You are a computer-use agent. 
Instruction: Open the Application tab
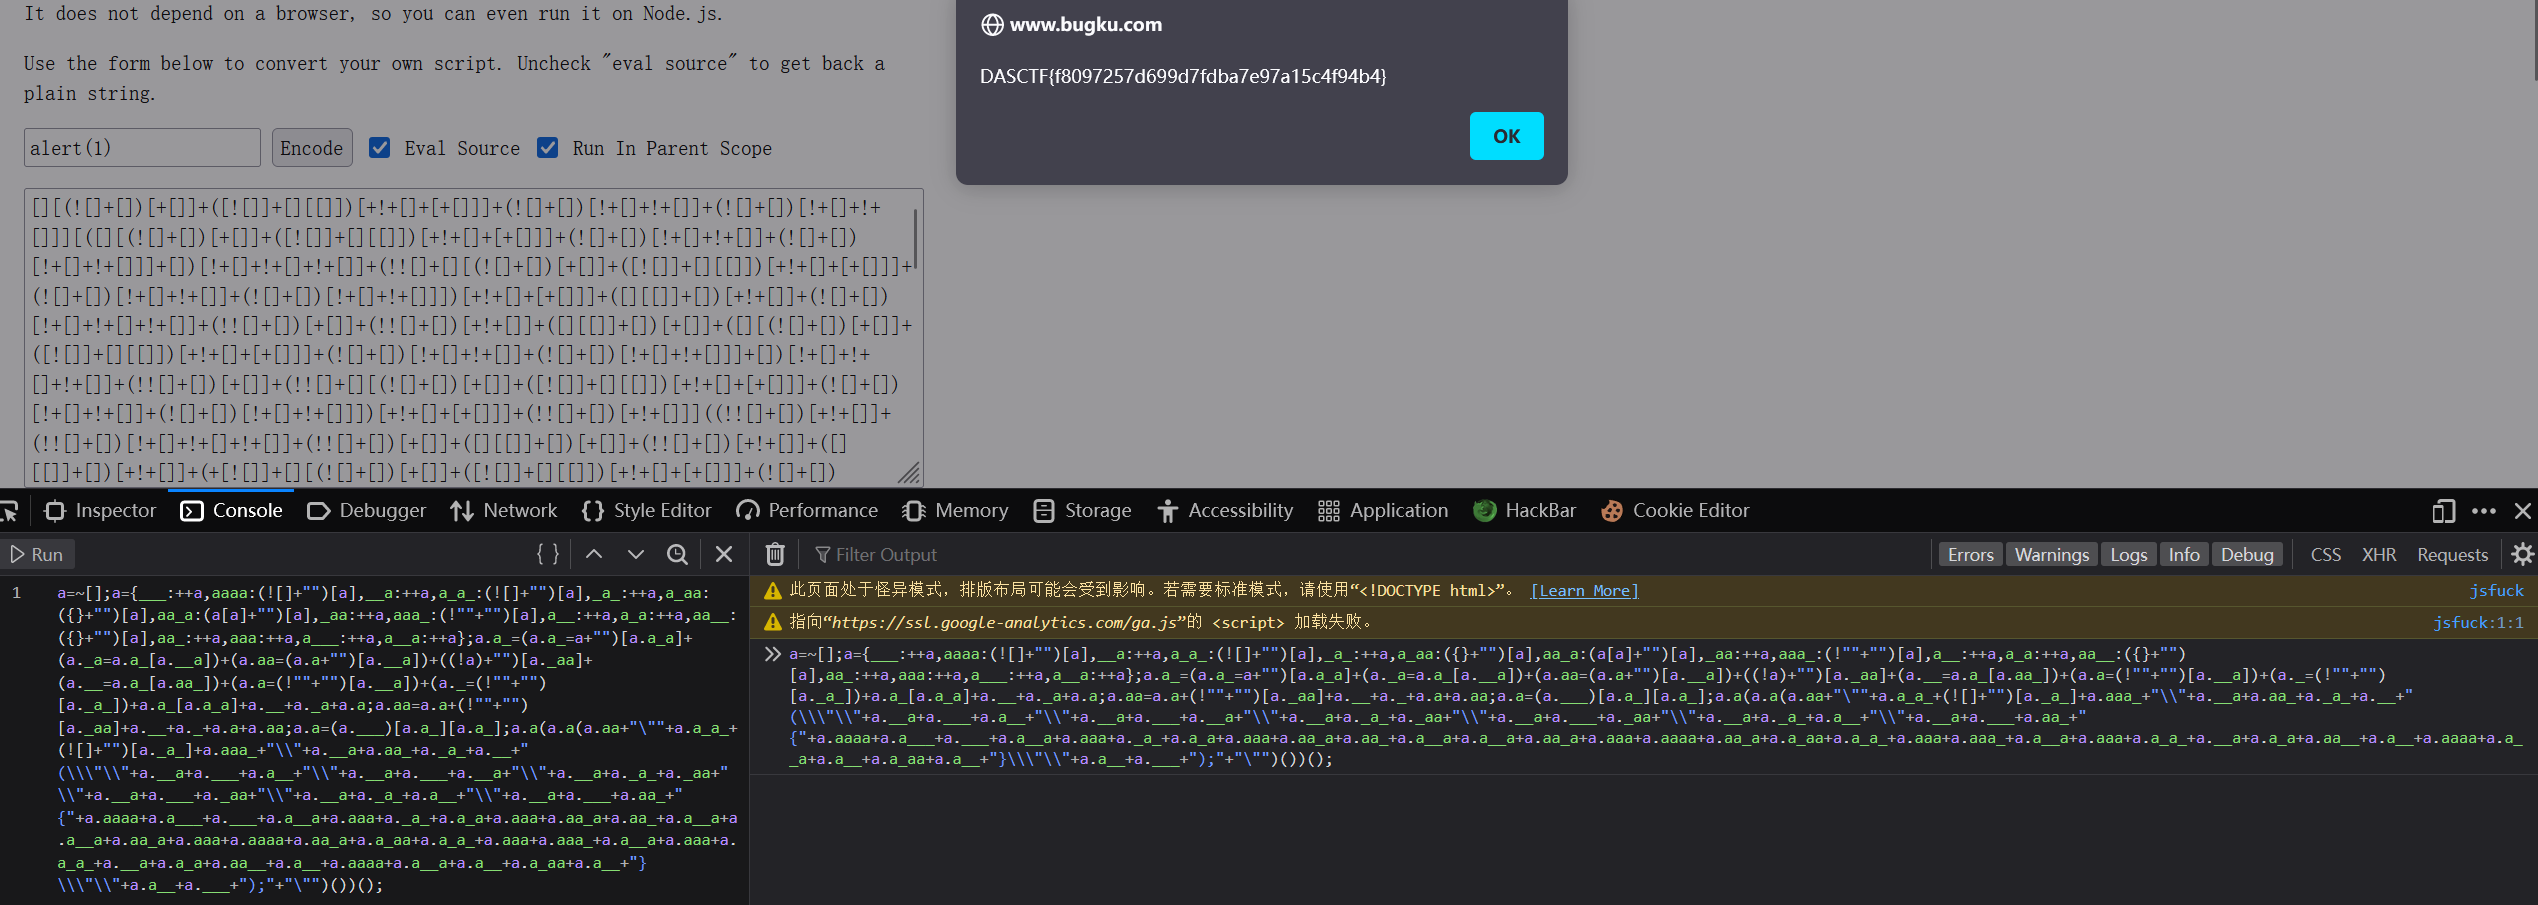(x=1383, y=511)
